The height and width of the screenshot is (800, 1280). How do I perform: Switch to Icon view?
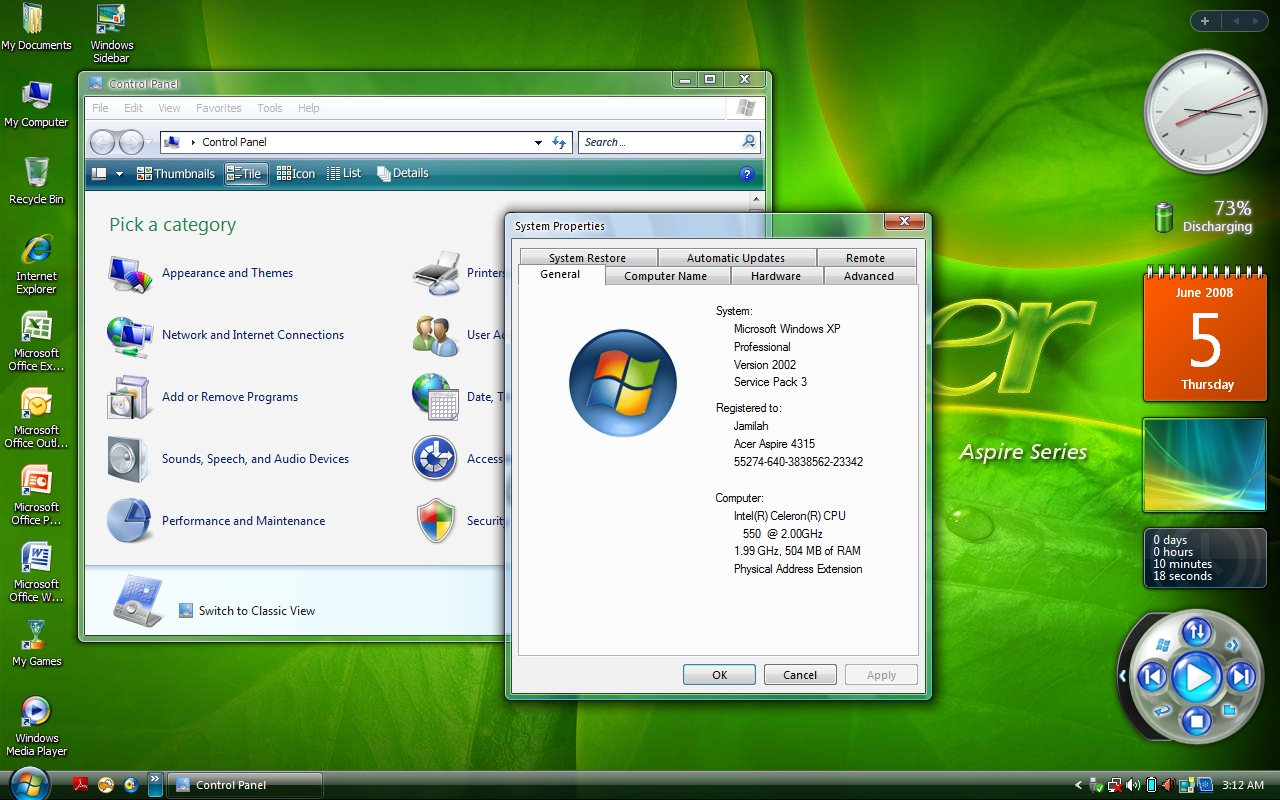[x=296, y=174]
